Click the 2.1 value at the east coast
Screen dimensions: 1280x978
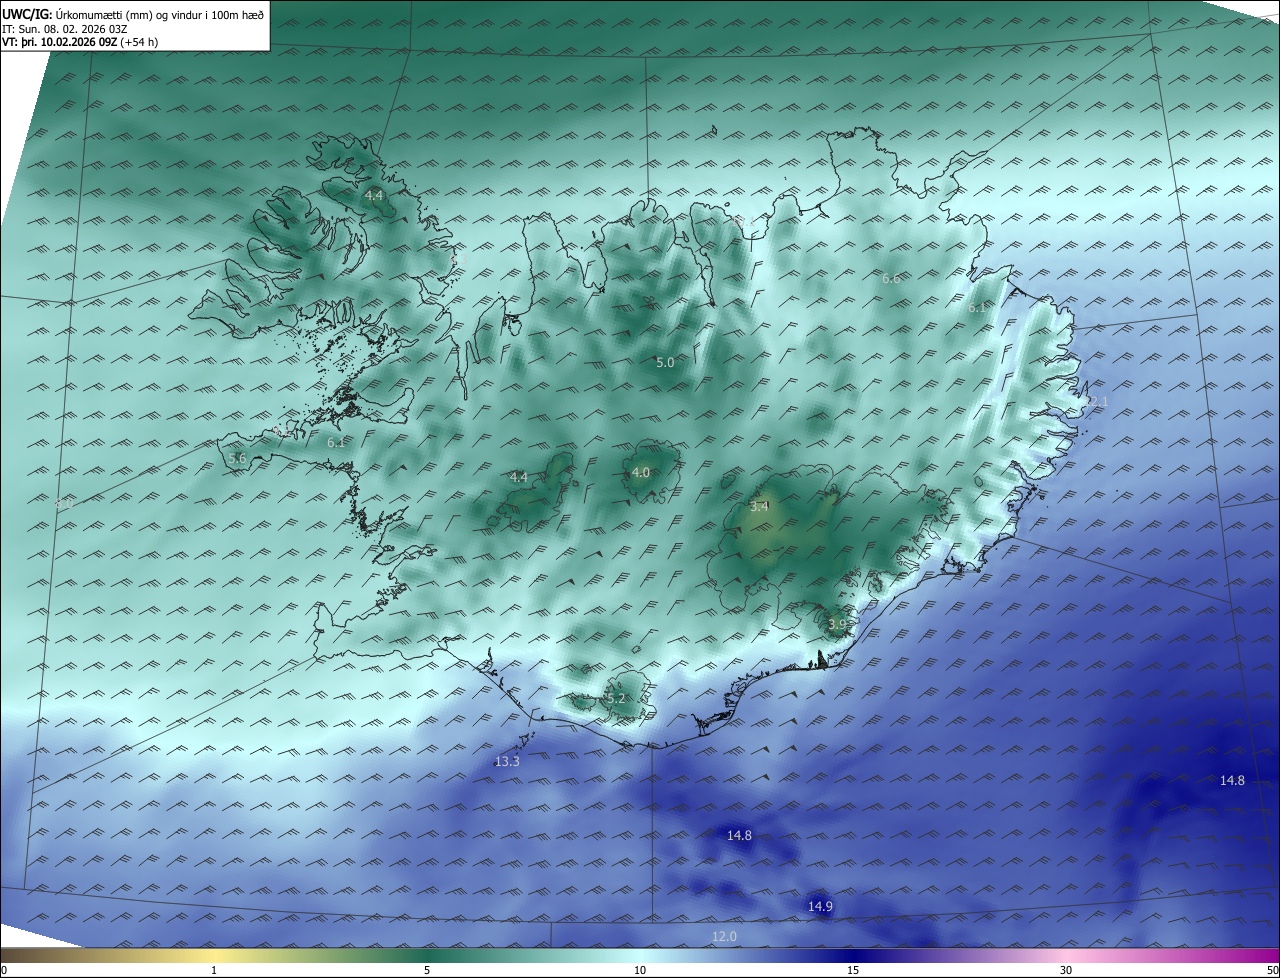[x=1099, y=402]
